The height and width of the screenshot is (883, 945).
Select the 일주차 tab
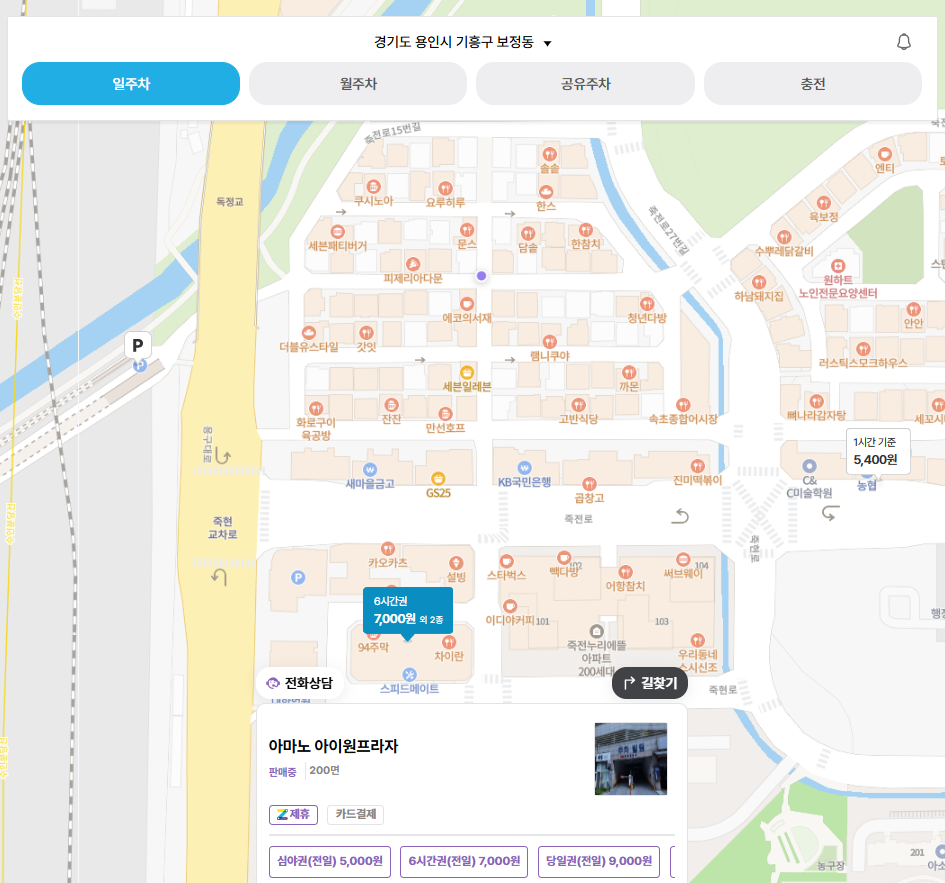[x=131, y=83]
